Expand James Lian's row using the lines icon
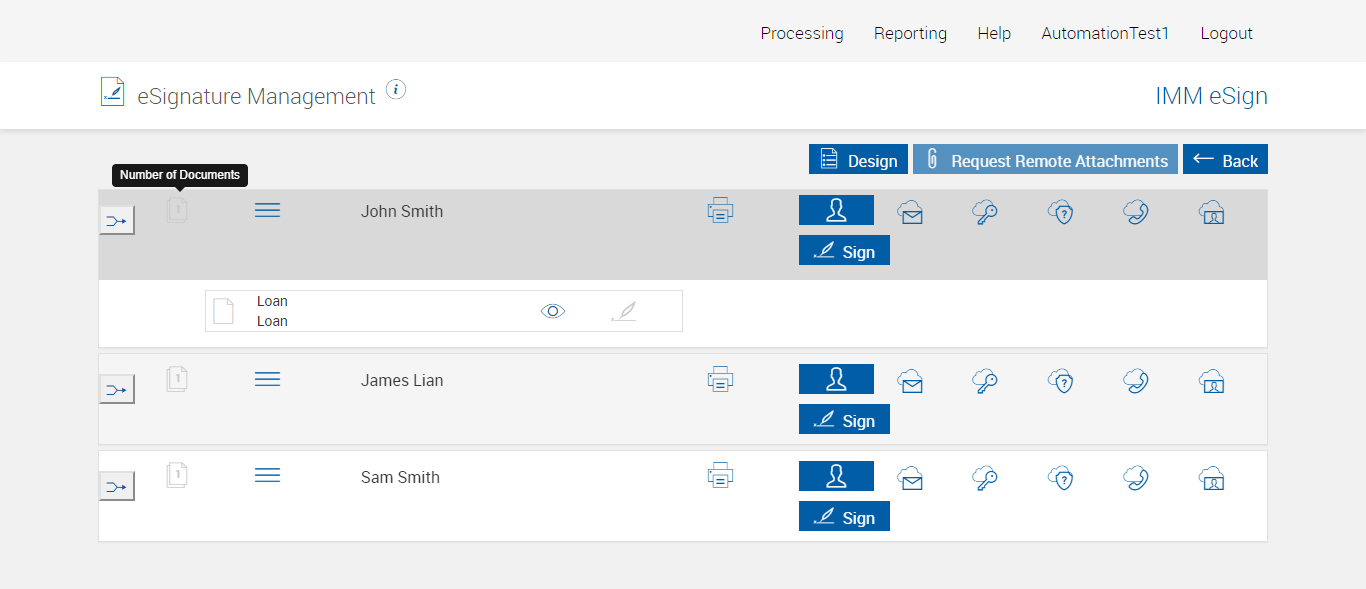1366x589 pixels. tap(267, 379)
